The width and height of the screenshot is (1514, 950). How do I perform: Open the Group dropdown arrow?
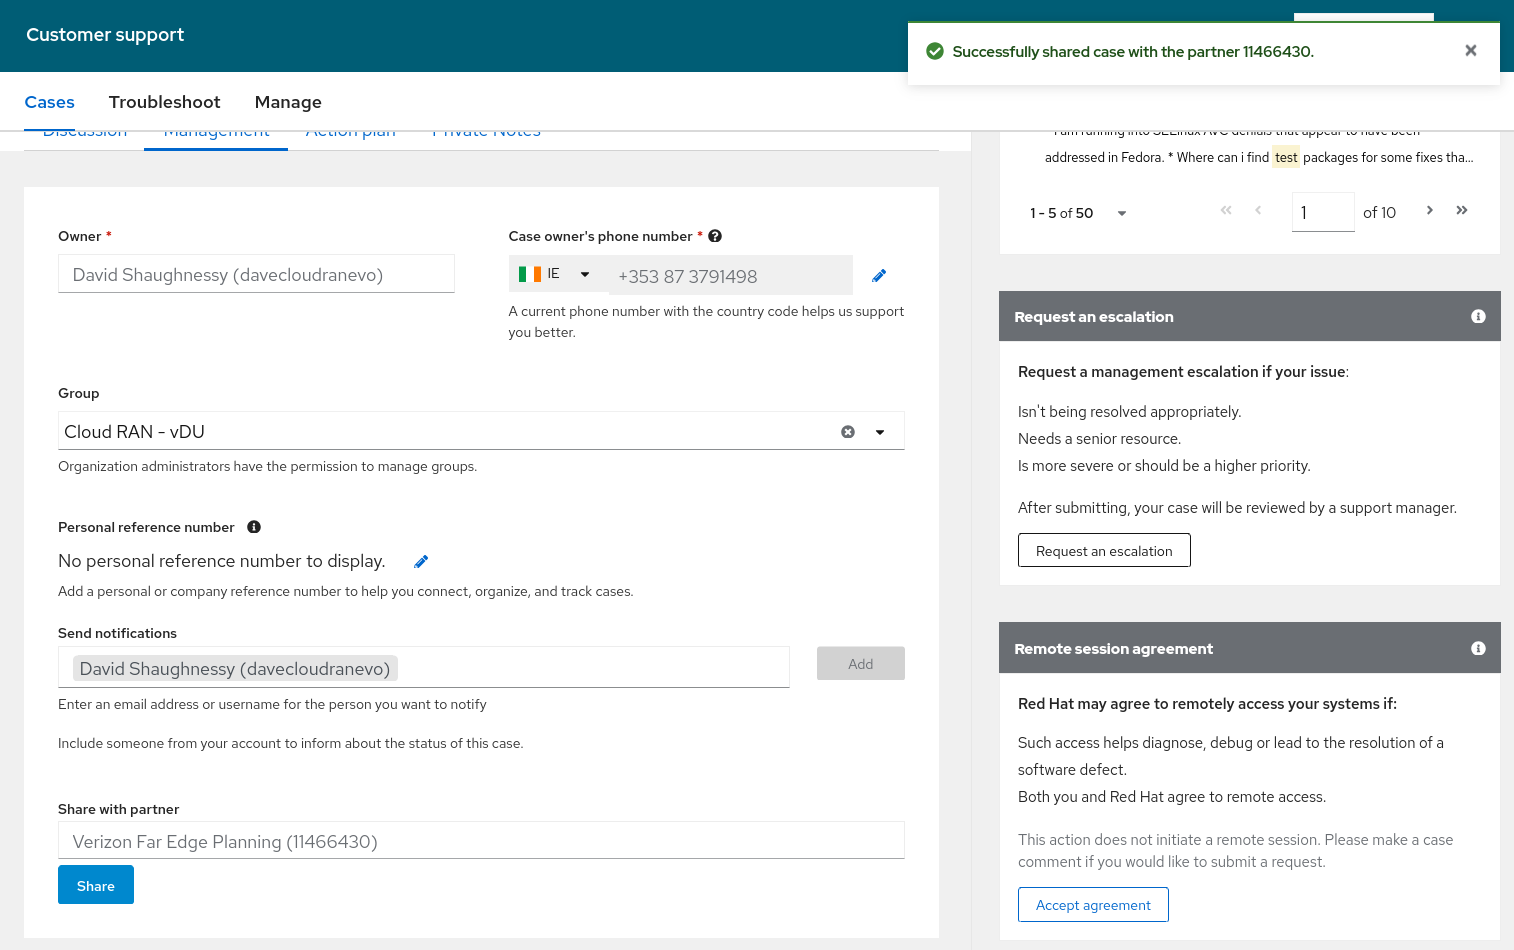[x=880, y=432]
